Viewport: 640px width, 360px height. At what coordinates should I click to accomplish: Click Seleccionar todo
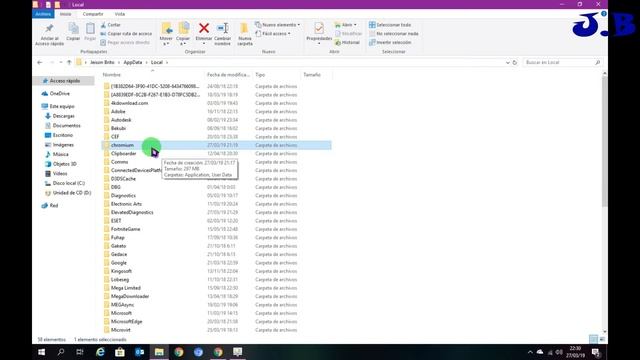pyautogui.click(x=390, y=25)
